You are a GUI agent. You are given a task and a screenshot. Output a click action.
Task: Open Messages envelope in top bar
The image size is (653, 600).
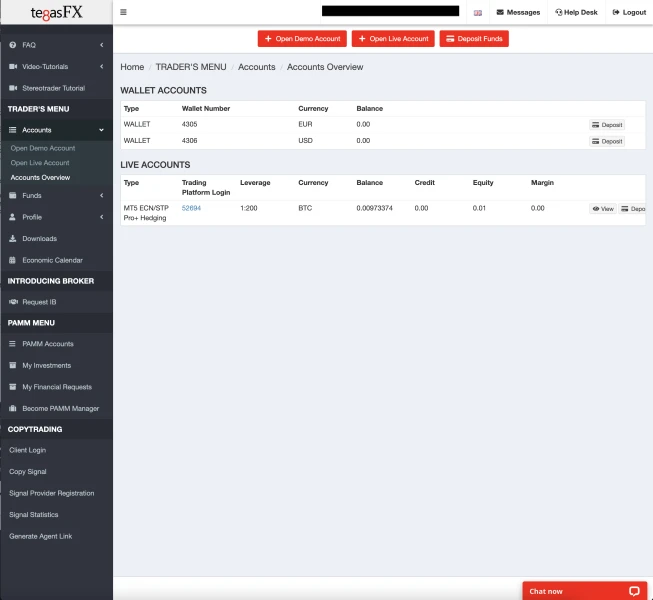point(518,12)
